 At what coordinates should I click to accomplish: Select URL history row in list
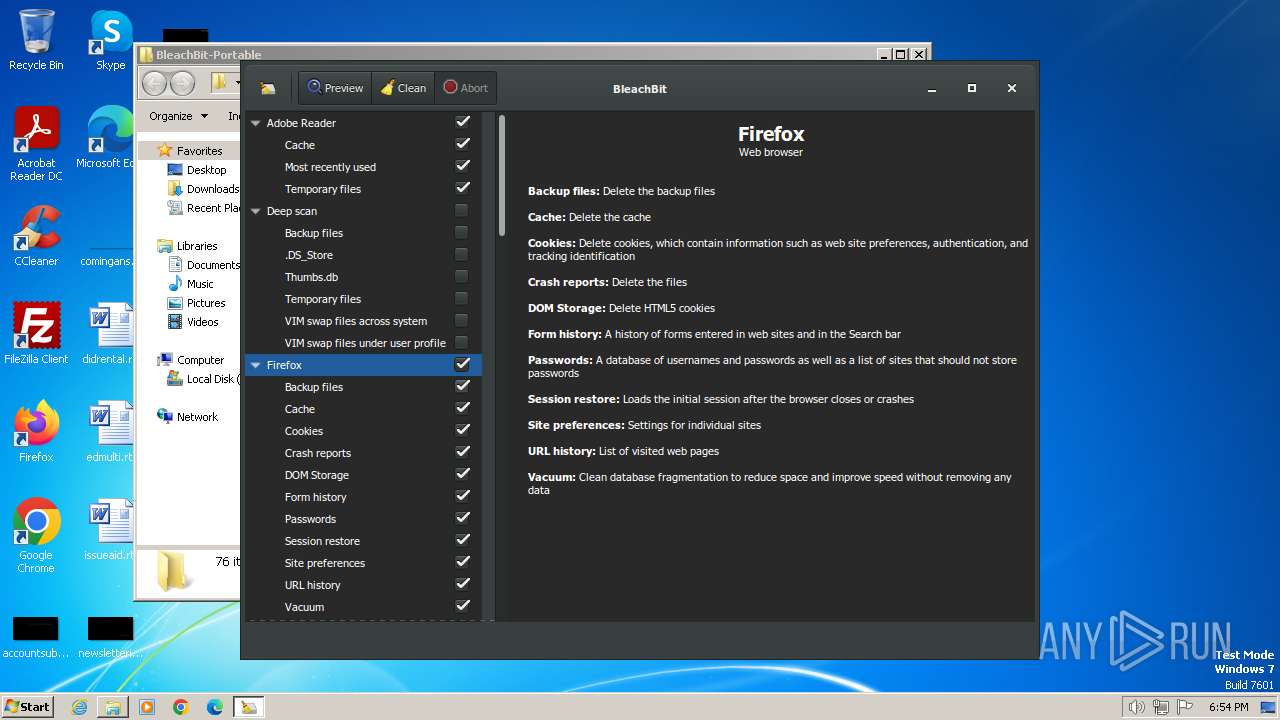363,585
